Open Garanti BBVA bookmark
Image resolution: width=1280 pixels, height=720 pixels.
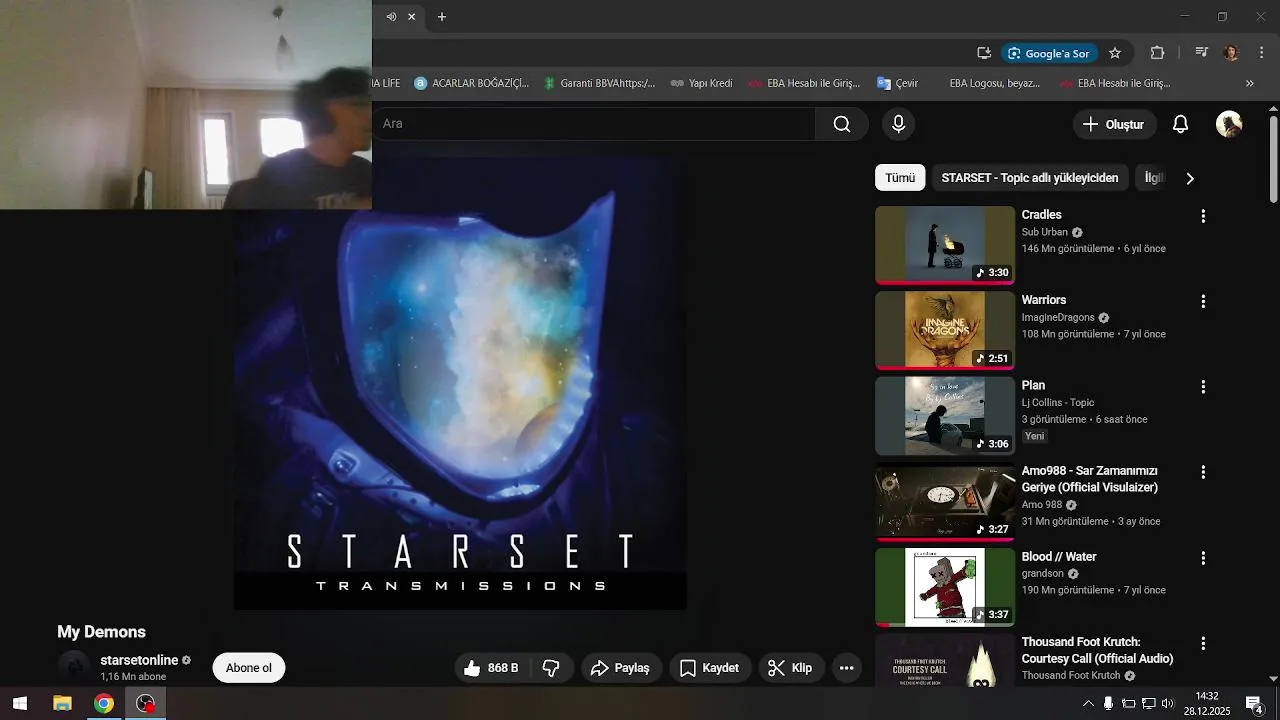pyautogui.click(x=599, y=84)
